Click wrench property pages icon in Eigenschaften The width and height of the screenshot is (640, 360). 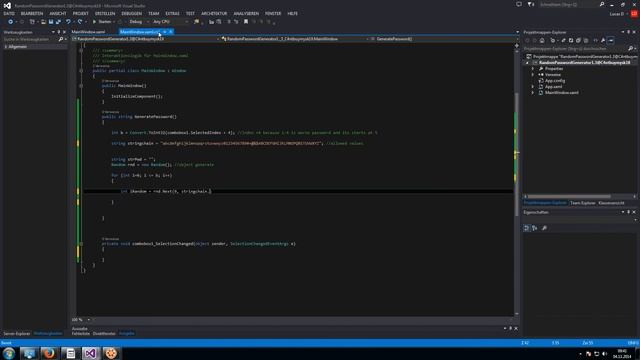point(544,228)
